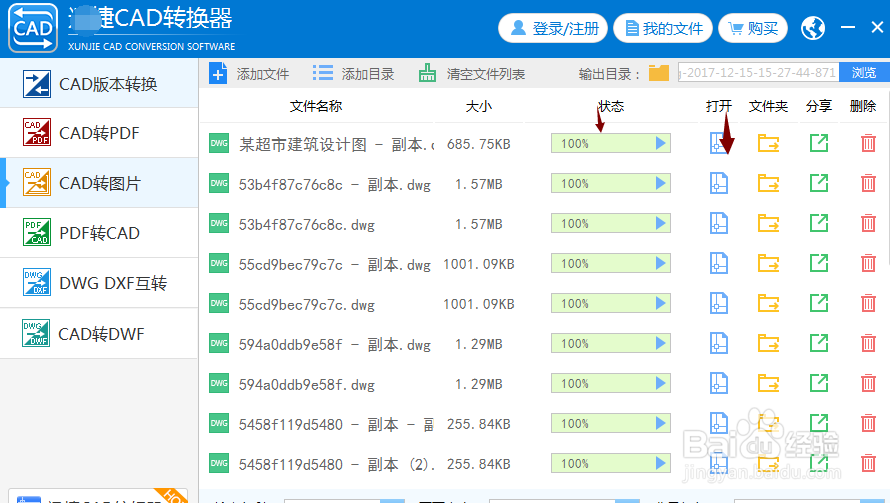Switch to the CAD转DWF tab
890x503 pixels.
99,333
